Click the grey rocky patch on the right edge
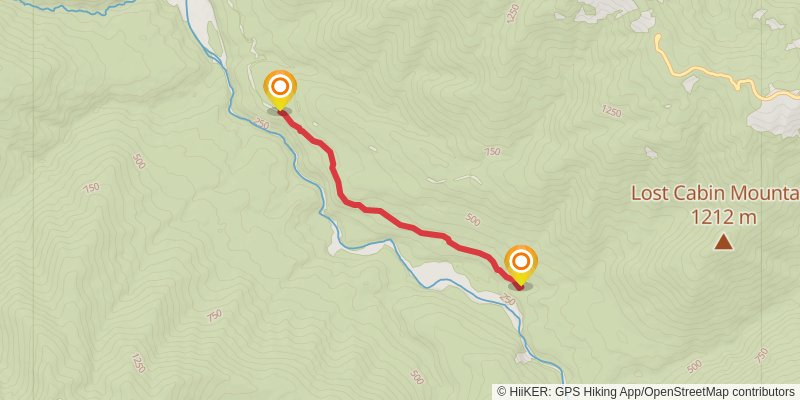The image size is (800, 400). point(776,118)
